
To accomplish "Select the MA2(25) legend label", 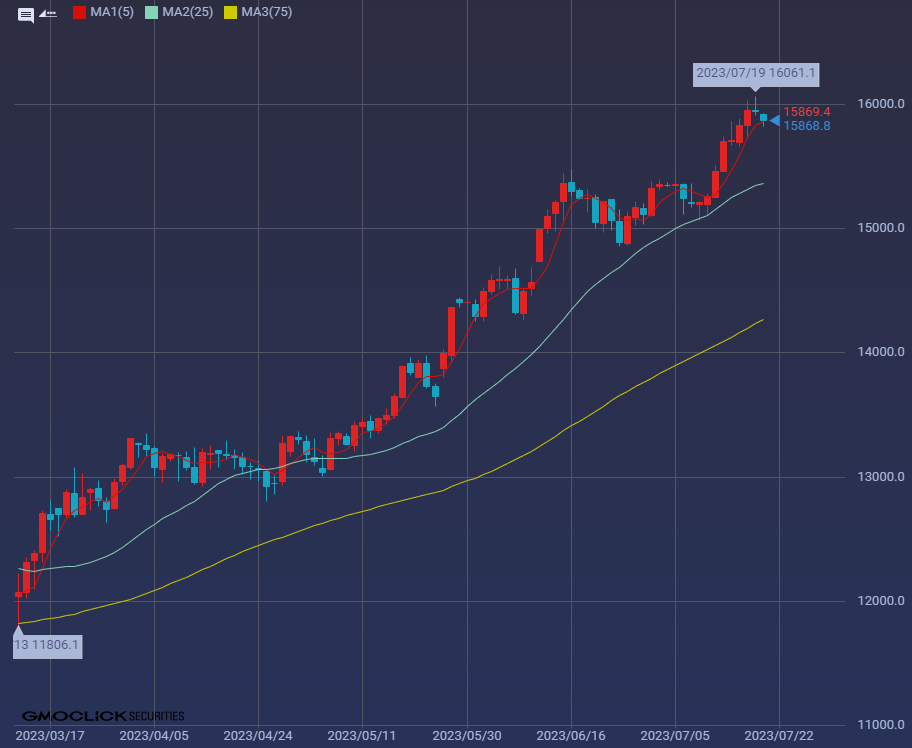I will point(187,12).
